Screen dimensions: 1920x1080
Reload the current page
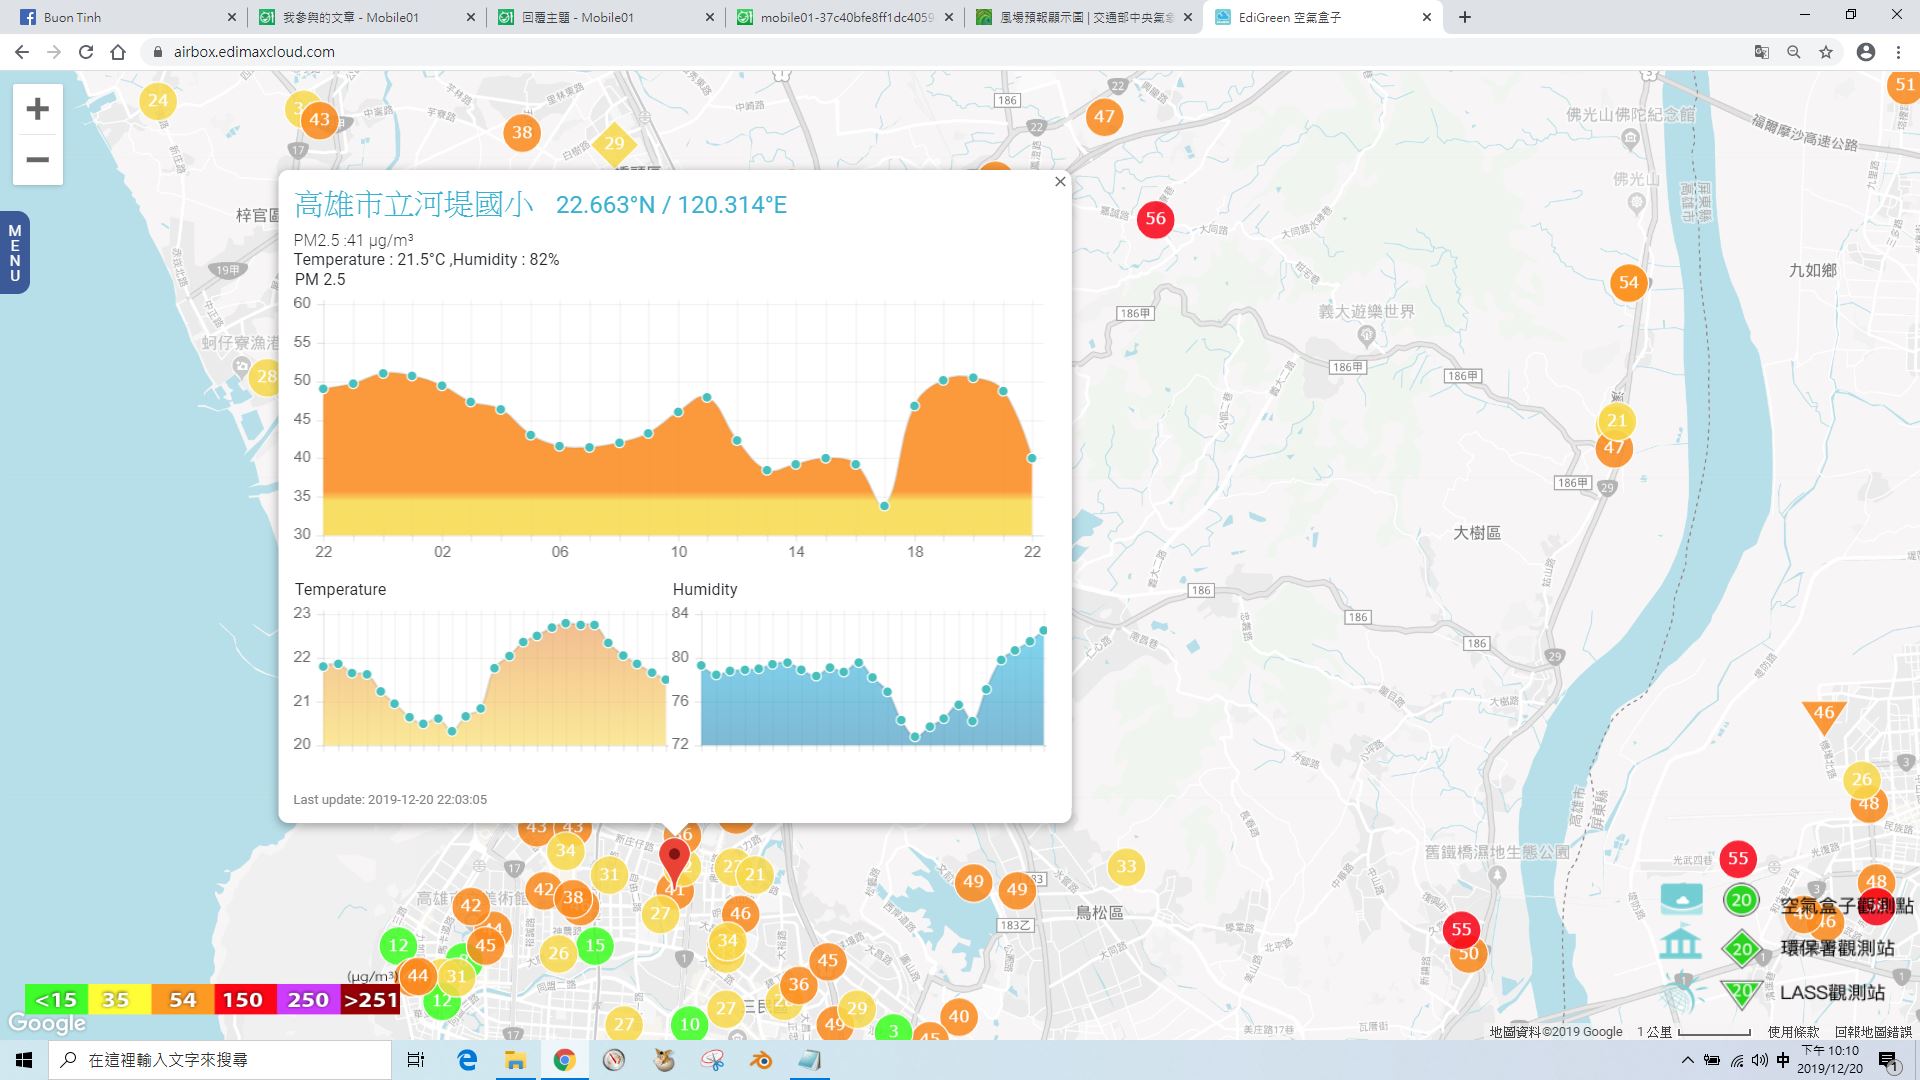tap(86, 52)
